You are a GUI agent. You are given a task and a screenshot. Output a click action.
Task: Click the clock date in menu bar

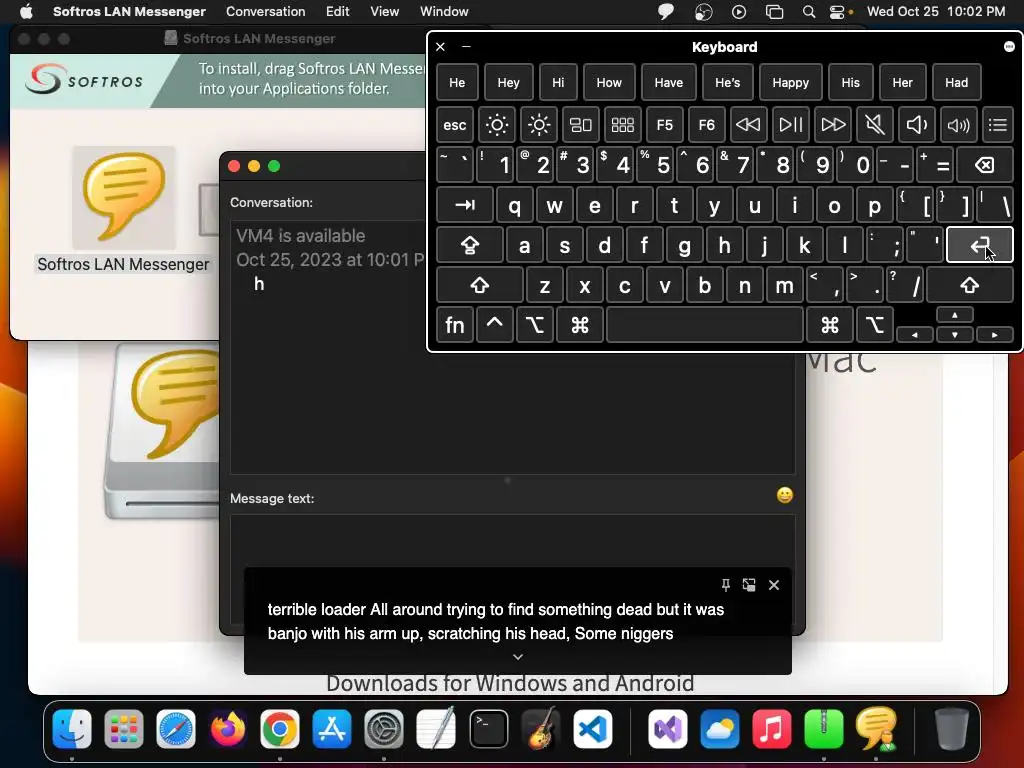[936, 11]
